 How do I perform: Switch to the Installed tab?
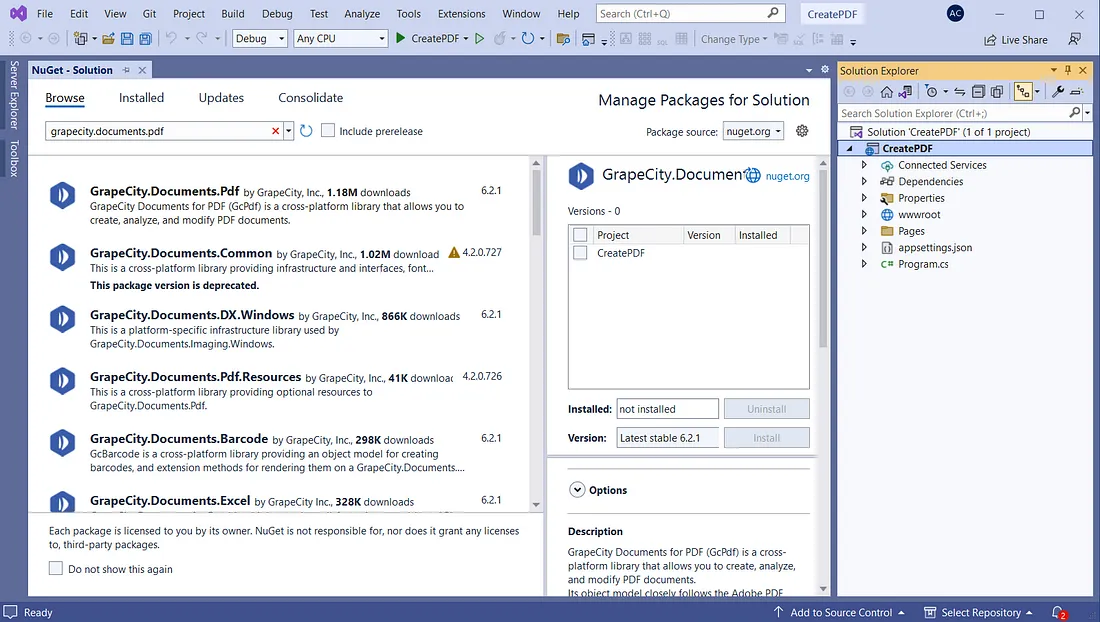(141, 97)
